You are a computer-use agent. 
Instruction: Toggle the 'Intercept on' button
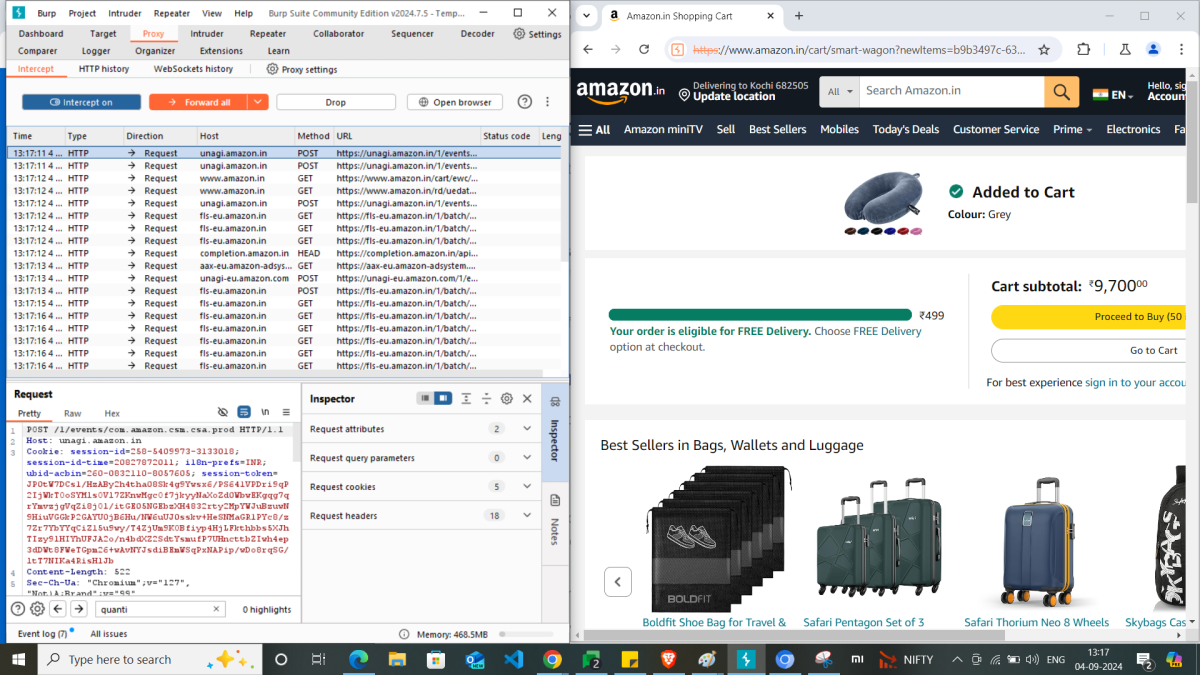click(x=82, y=102)
